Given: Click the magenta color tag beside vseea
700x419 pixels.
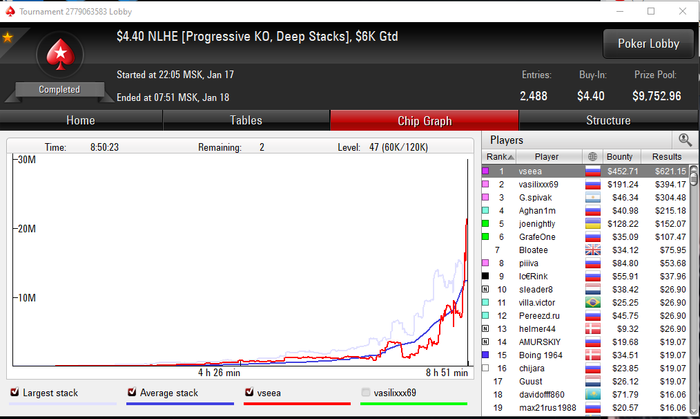Looking at the screenshot, I should click(x=485, y=171).
